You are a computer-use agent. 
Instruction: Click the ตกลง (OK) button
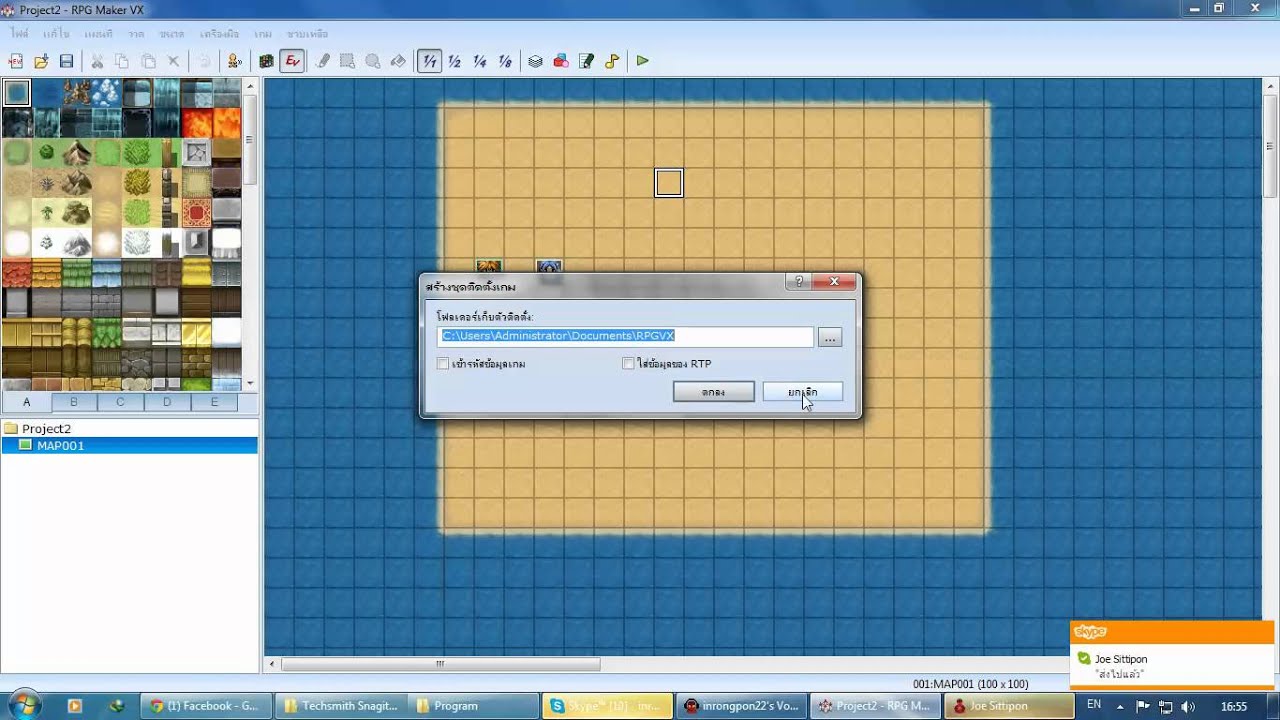pos(713,392)
